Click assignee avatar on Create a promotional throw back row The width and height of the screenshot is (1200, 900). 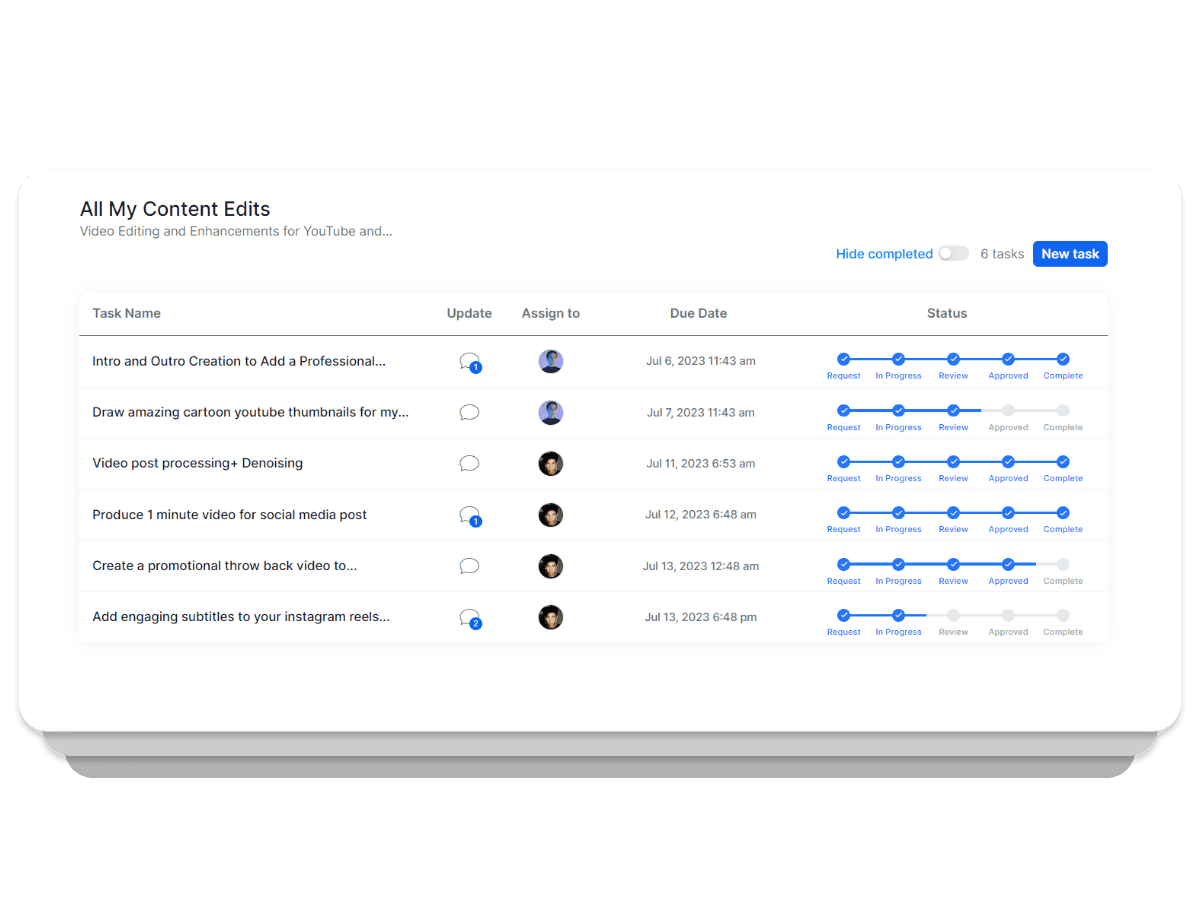(x=551, y=566)
